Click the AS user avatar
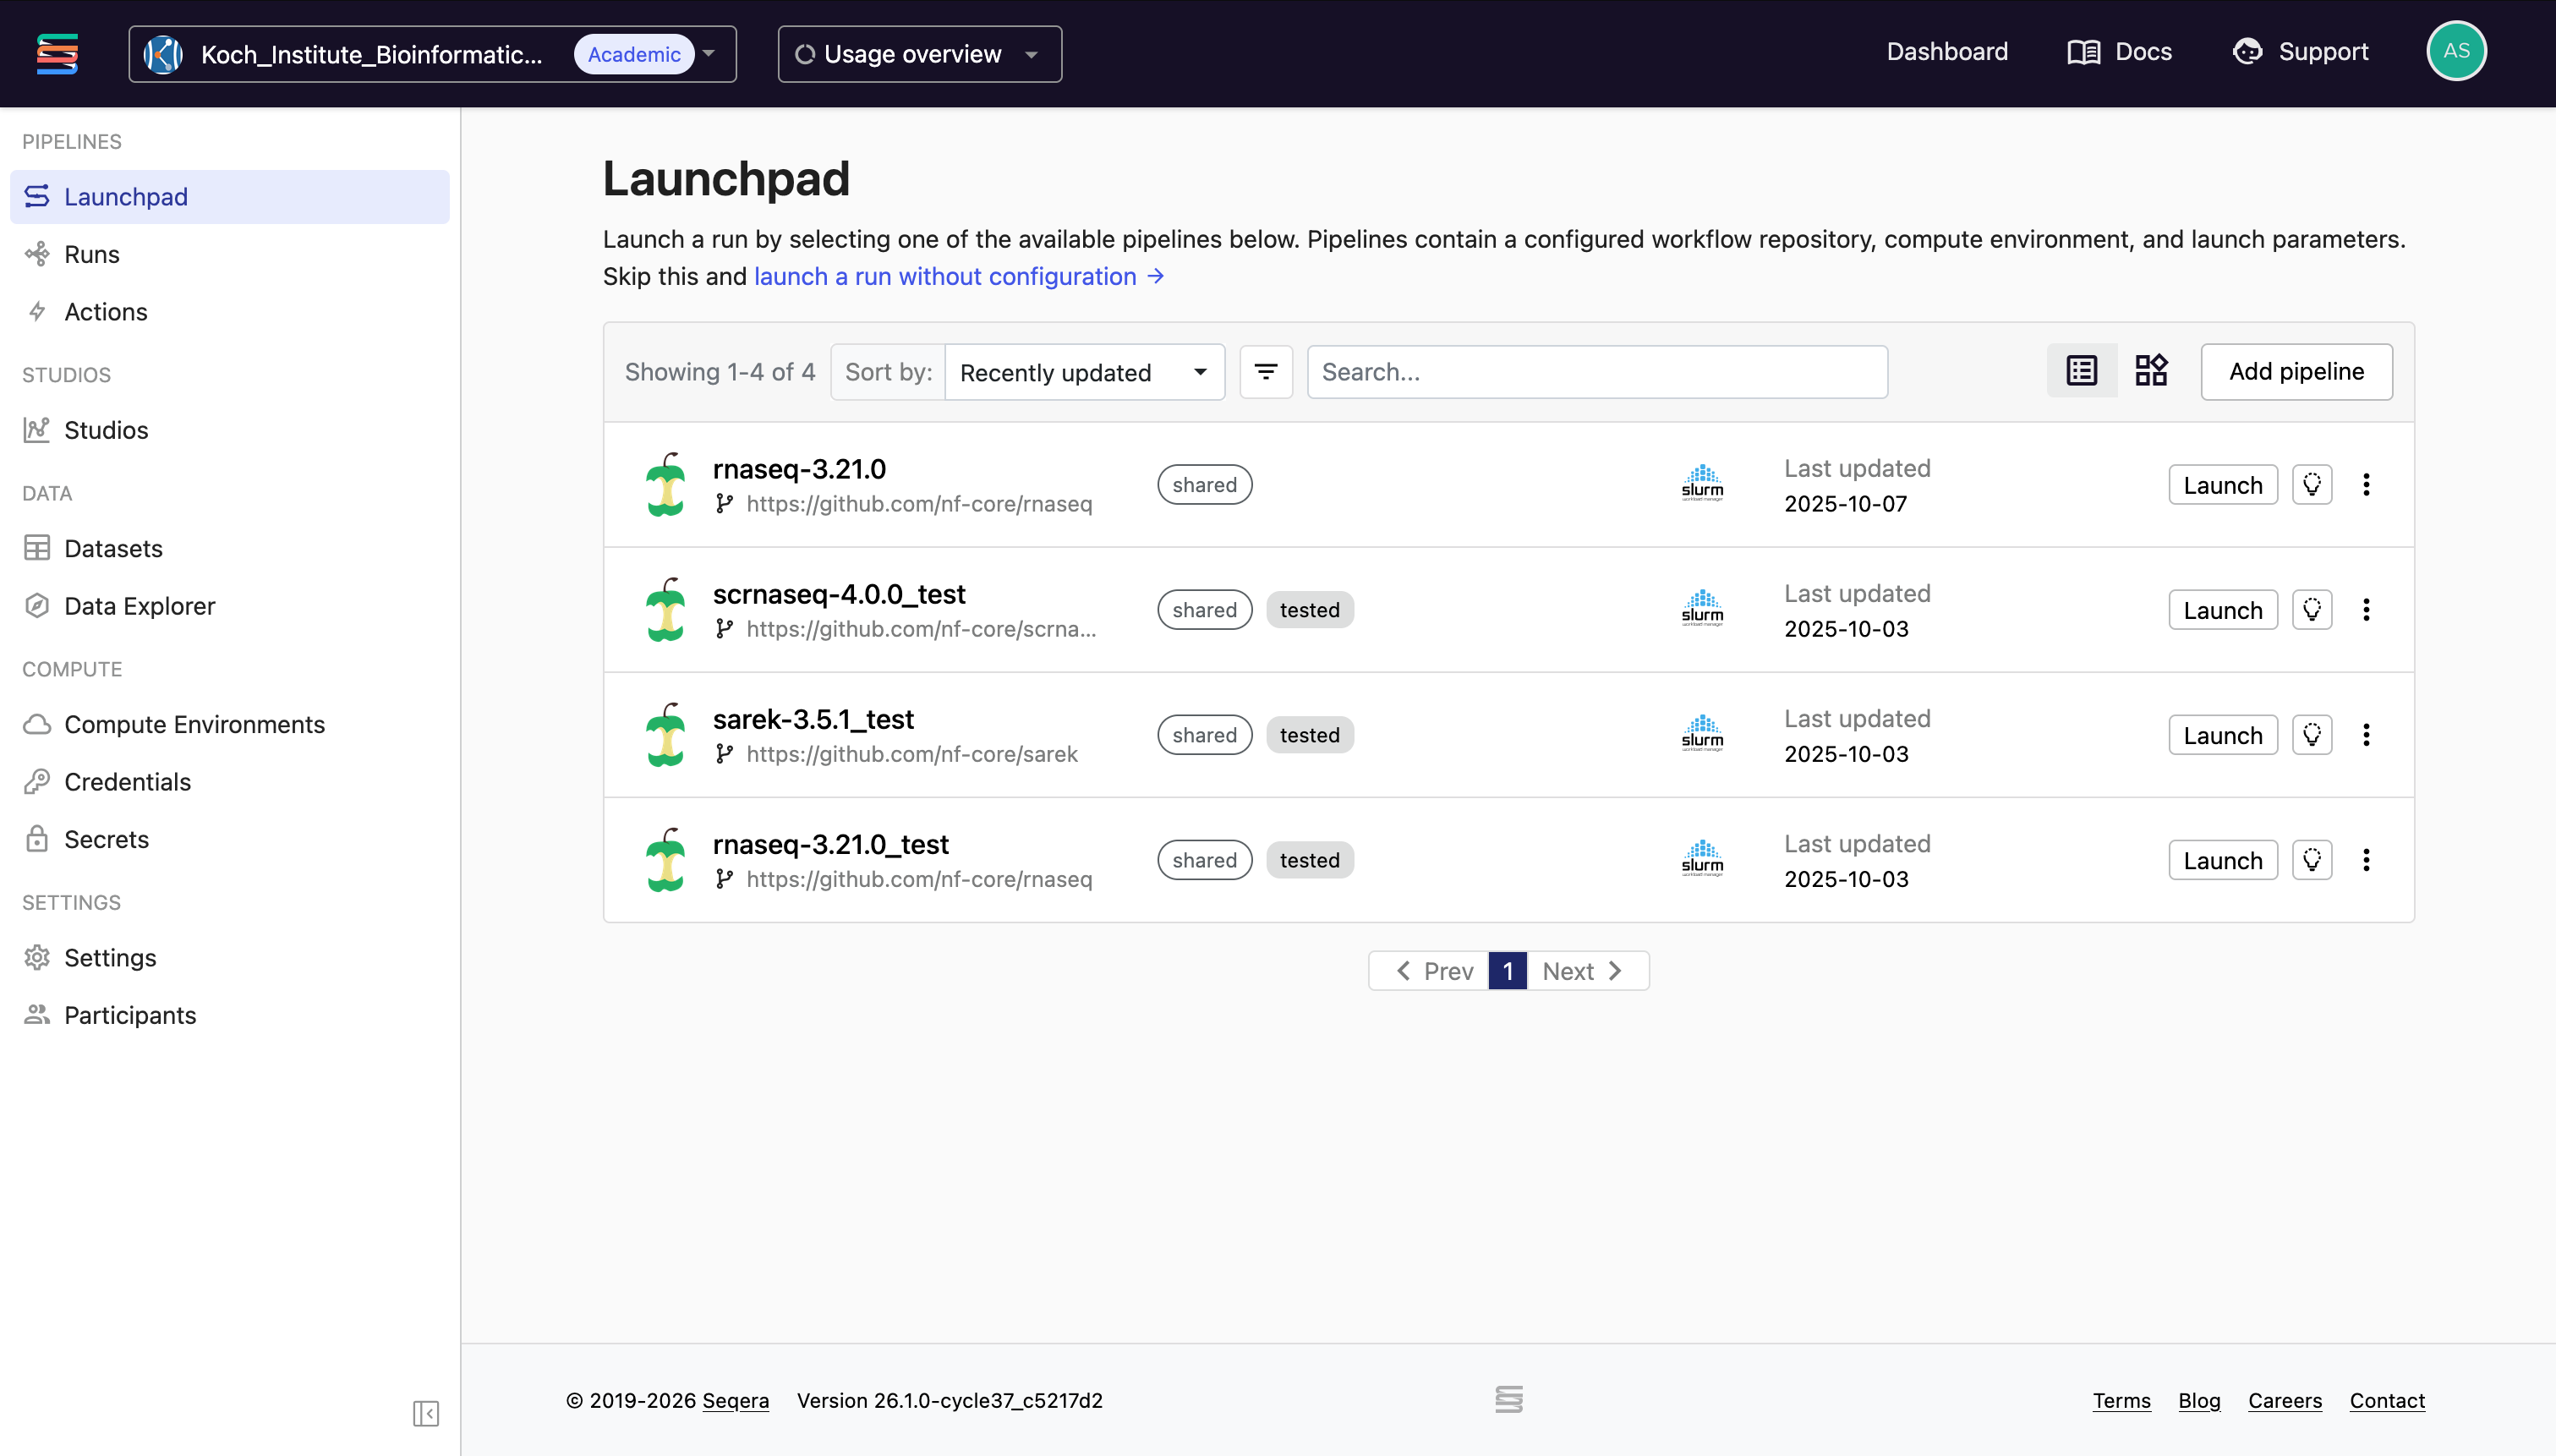This screenshot has width=2556, height=1456. tap(2455, 51)
